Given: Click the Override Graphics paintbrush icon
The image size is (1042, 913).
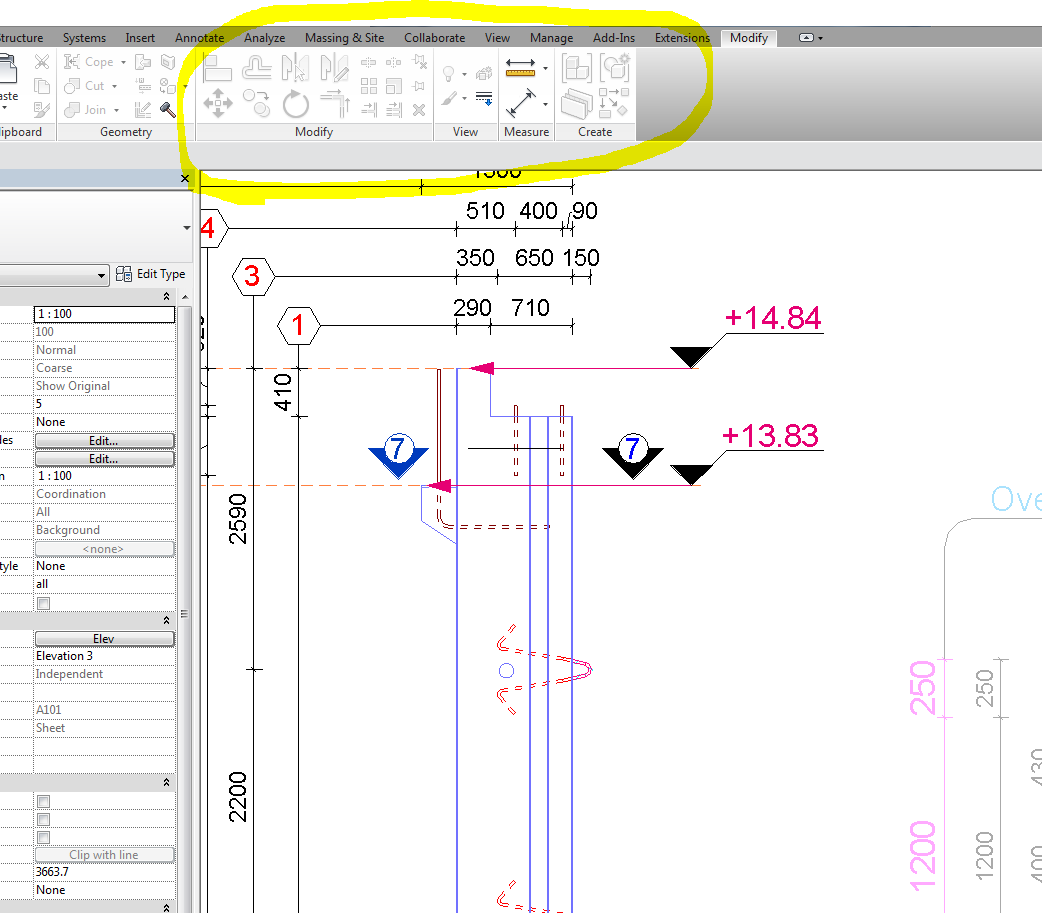Looking at the screenshot, I should [449, 99].
